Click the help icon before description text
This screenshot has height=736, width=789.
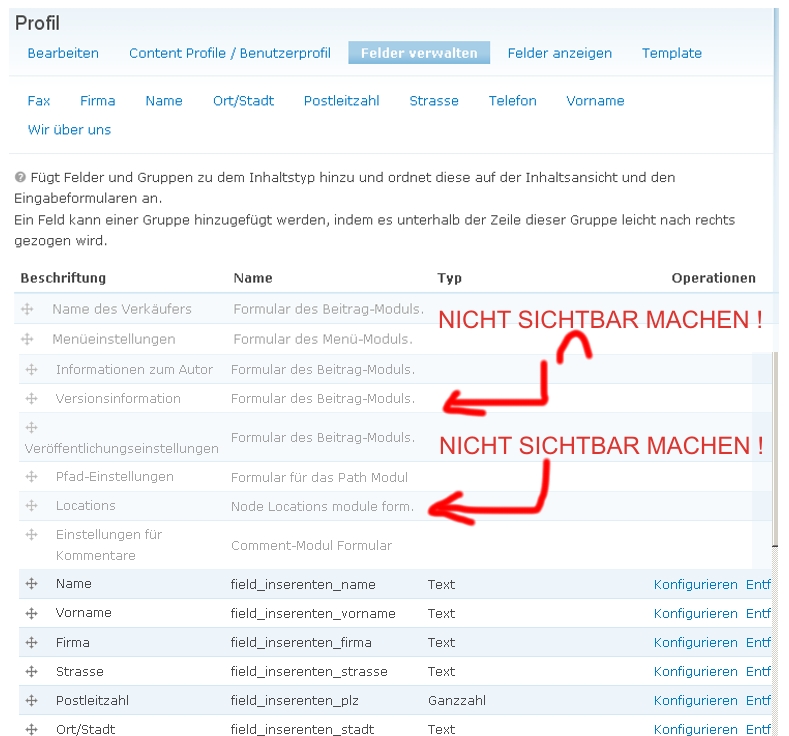20,177
